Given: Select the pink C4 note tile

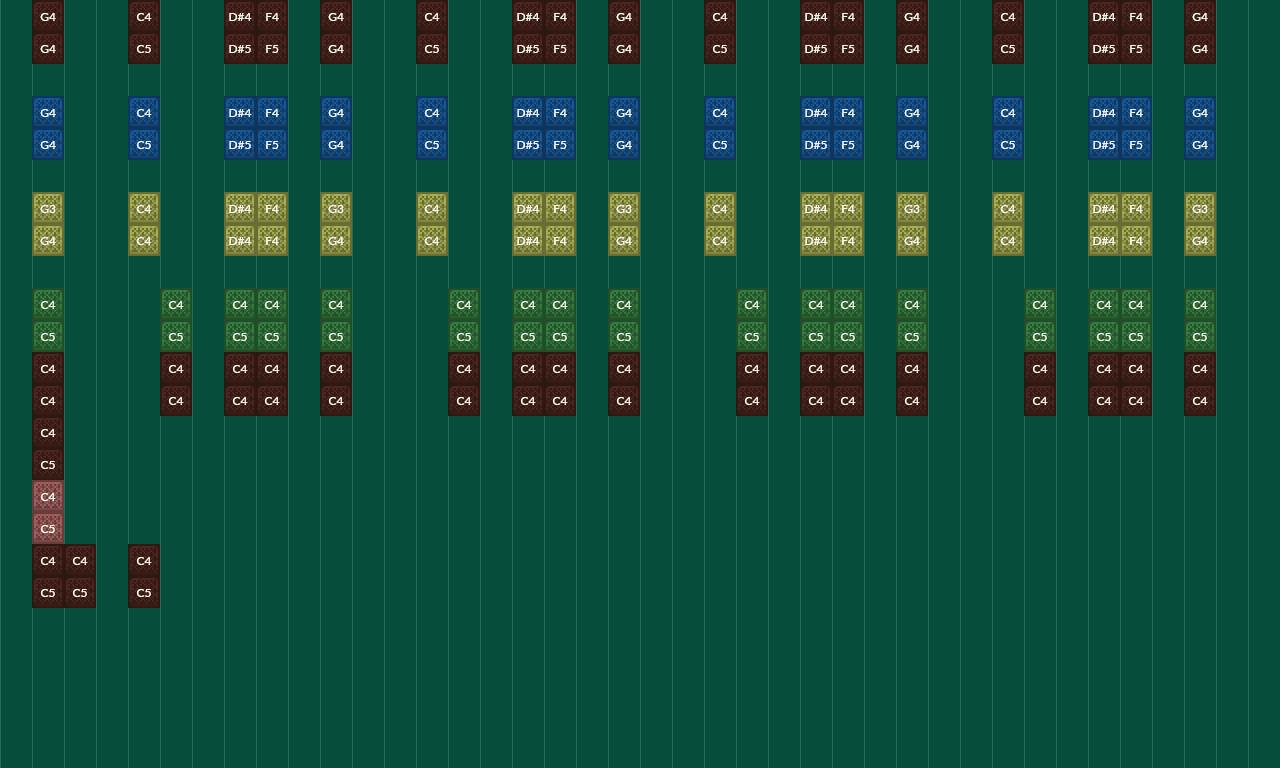Looking at the screenshot, I should pyautogui.click(x=48, y=497).
